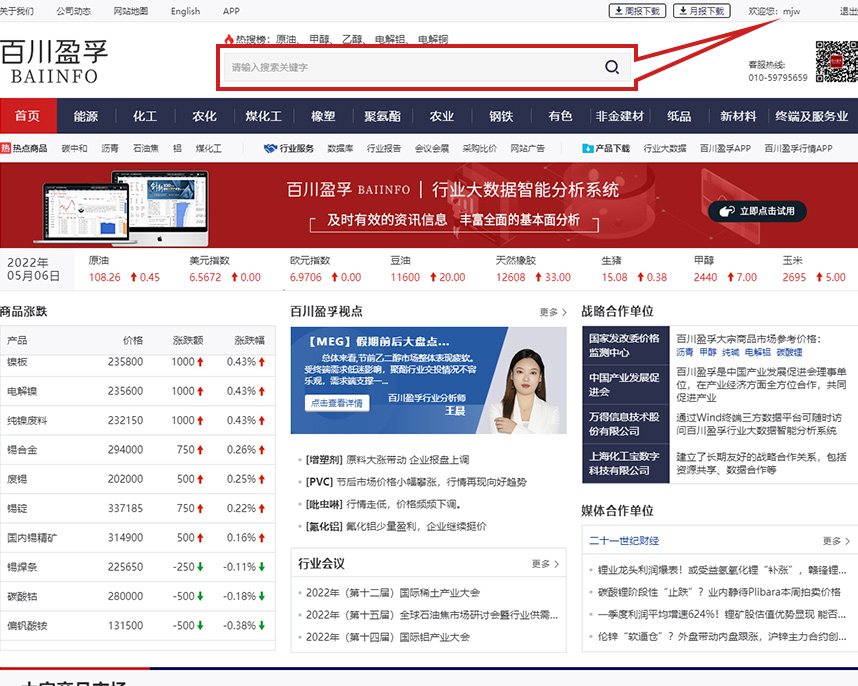Expand 更多 in 媒体合作单位 section

pyautogui.click(x=836, y=541)
